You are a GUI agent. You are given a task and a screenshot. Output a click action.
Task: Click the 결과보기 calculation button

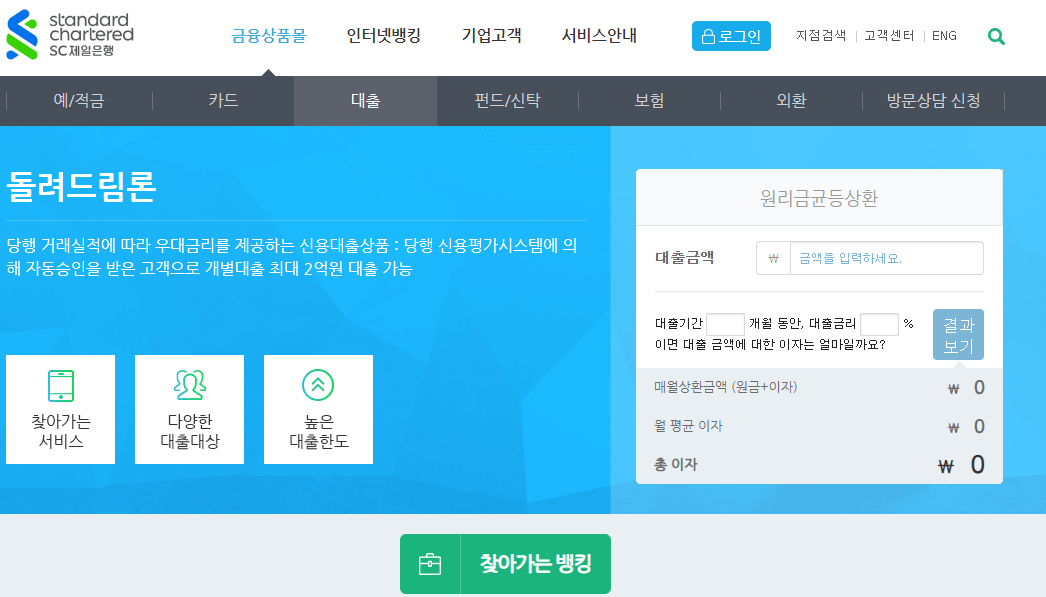[957, 334]
